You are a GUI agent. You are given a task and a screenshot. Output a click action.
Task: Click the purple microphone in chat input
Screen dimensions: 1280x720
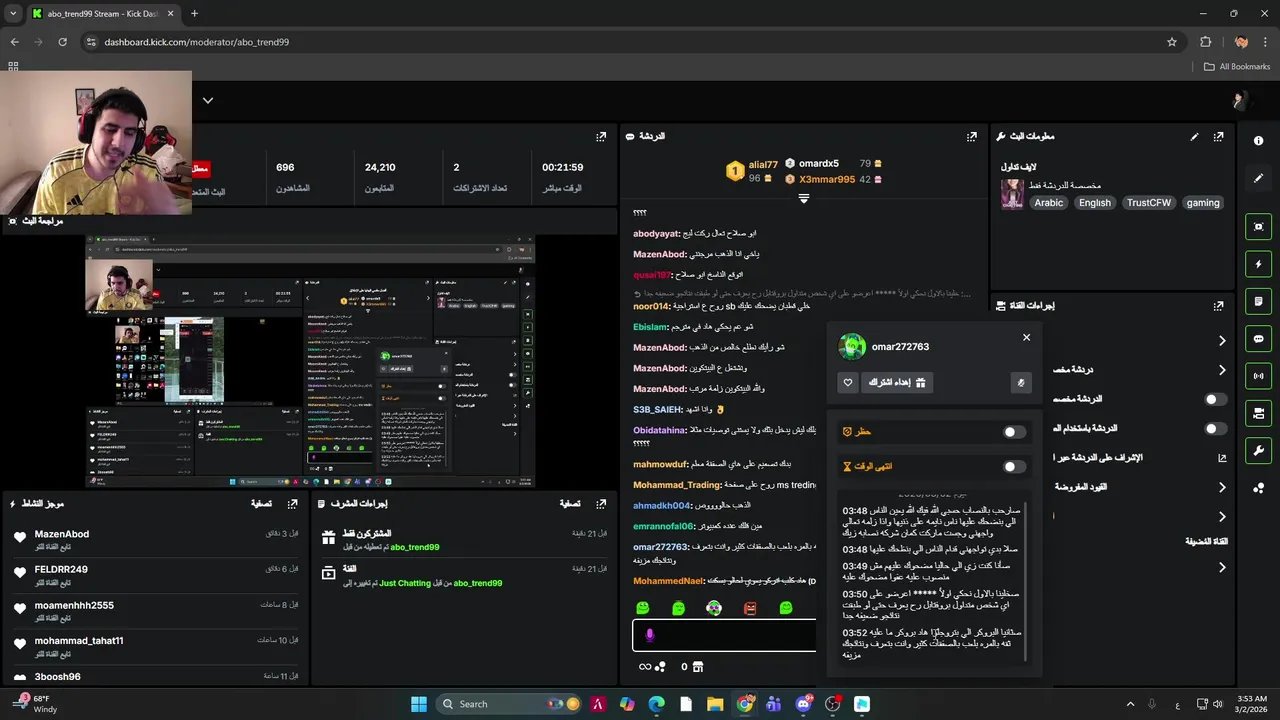click(x=649, y=635)
